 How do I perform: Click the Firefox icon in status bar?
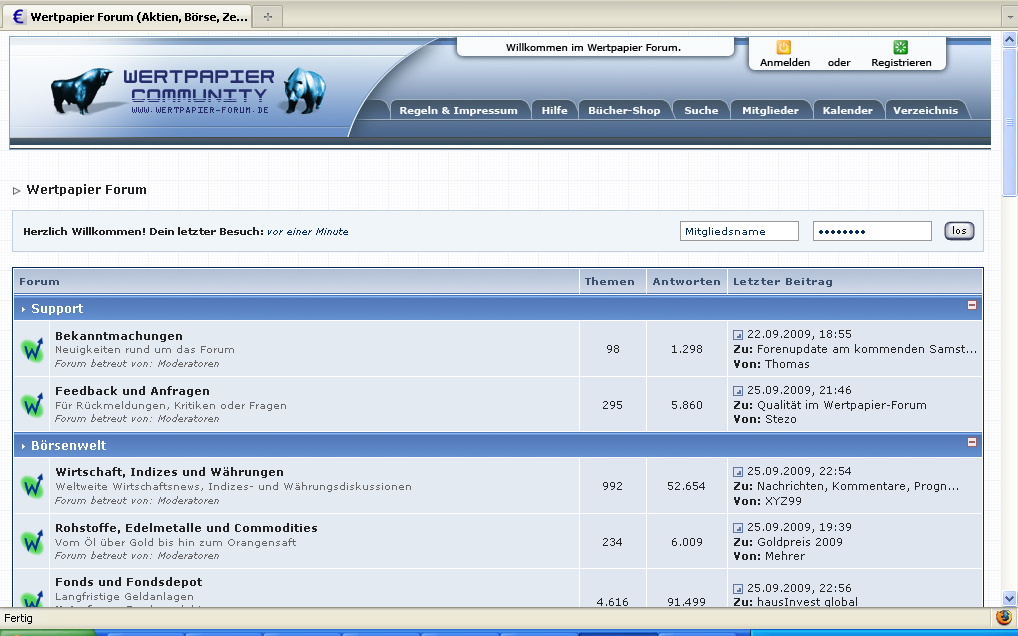point(1004,617)
